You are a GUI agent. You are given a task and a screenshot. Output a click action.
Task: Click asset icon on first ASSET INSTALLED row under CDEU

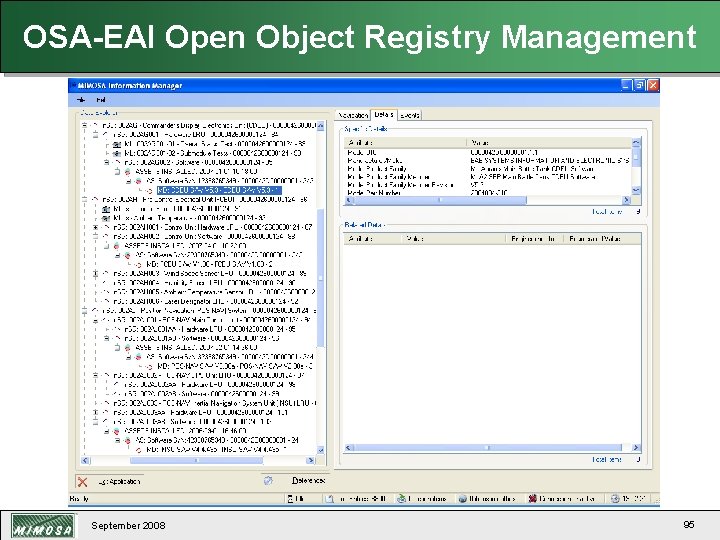point(128,171)
